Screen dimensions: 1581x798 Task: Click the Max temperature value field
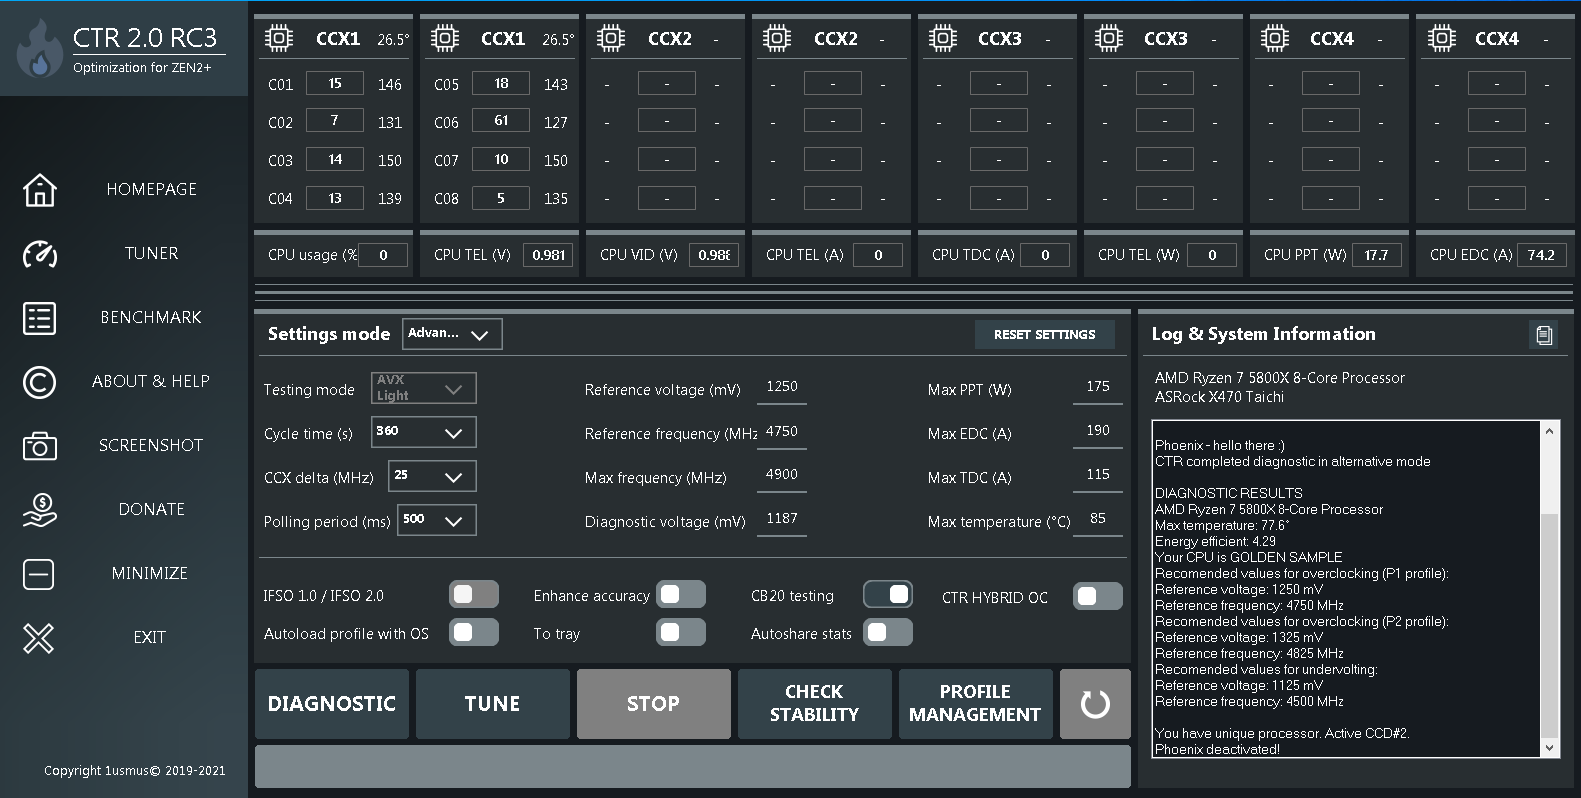pos(1098,520)
